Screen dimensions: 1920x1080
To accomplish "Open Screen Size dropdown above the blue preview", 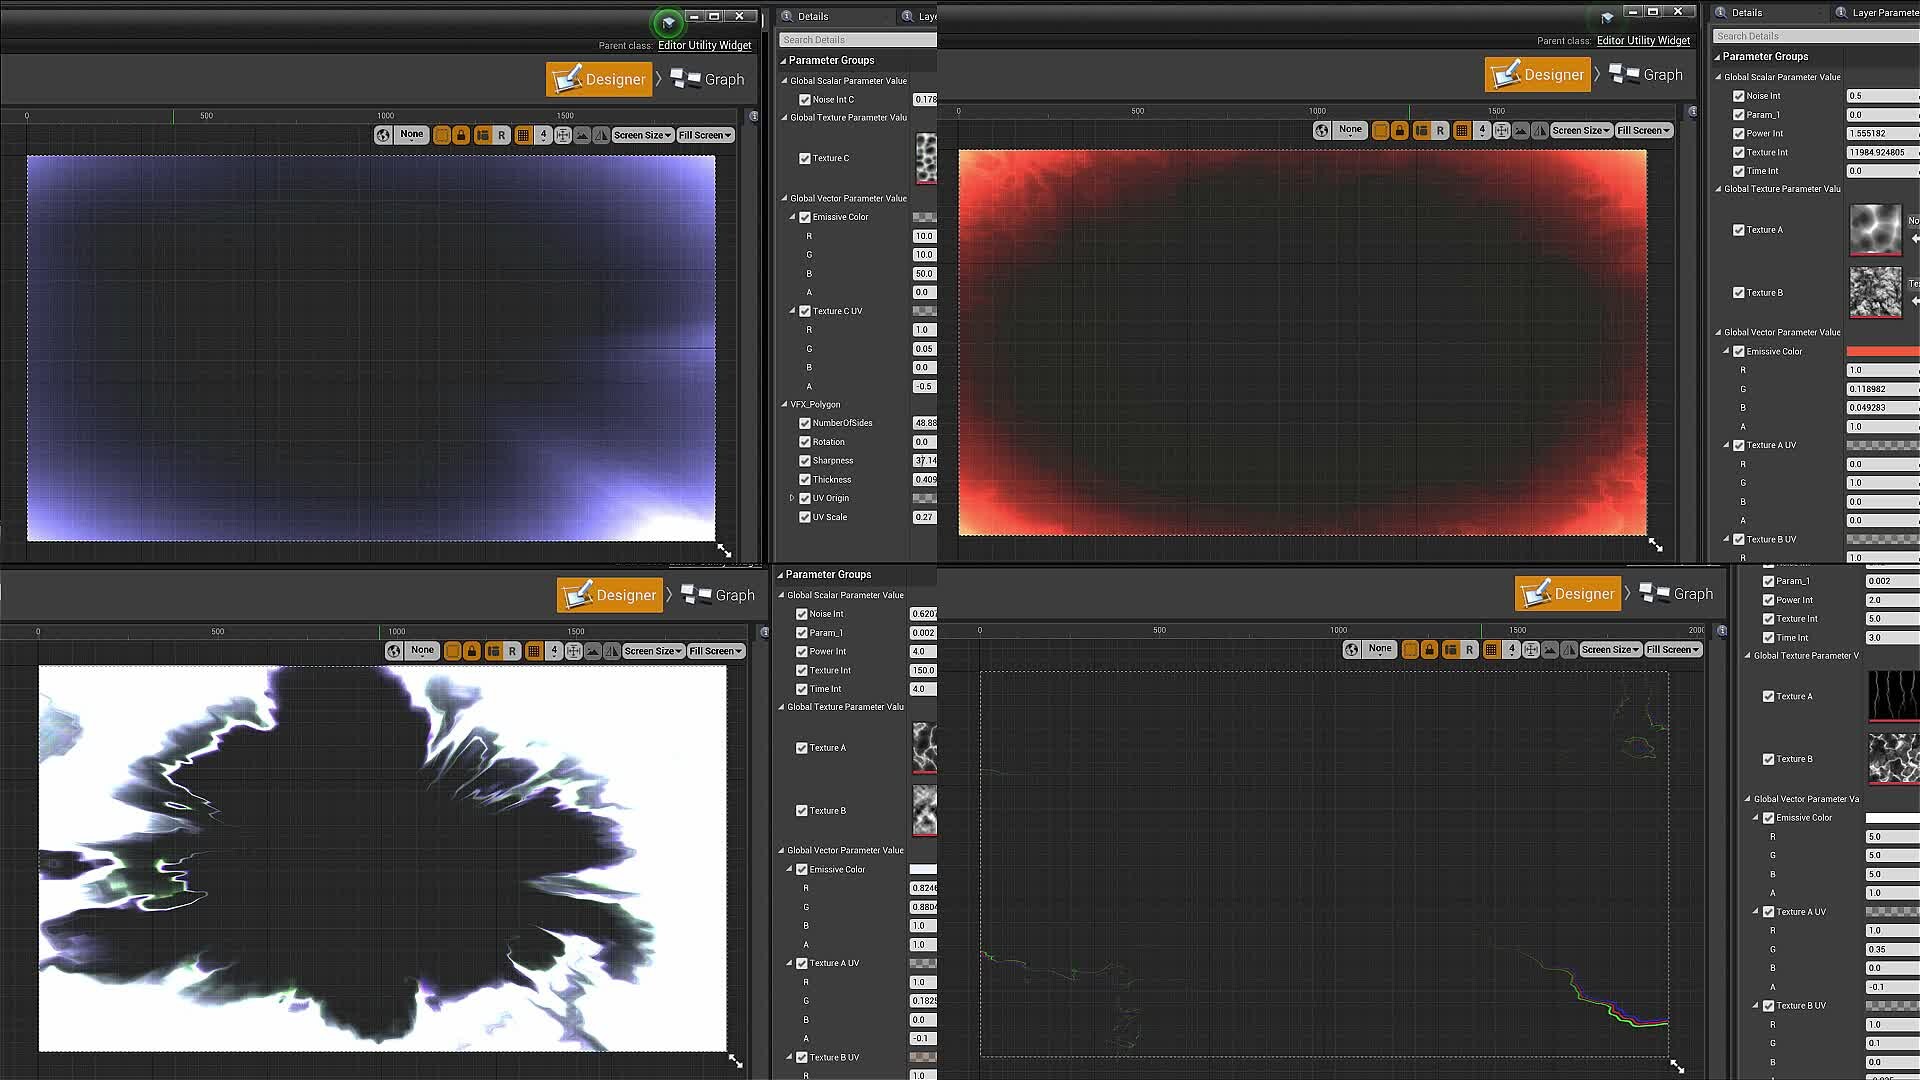I will (x=642, y=135).
